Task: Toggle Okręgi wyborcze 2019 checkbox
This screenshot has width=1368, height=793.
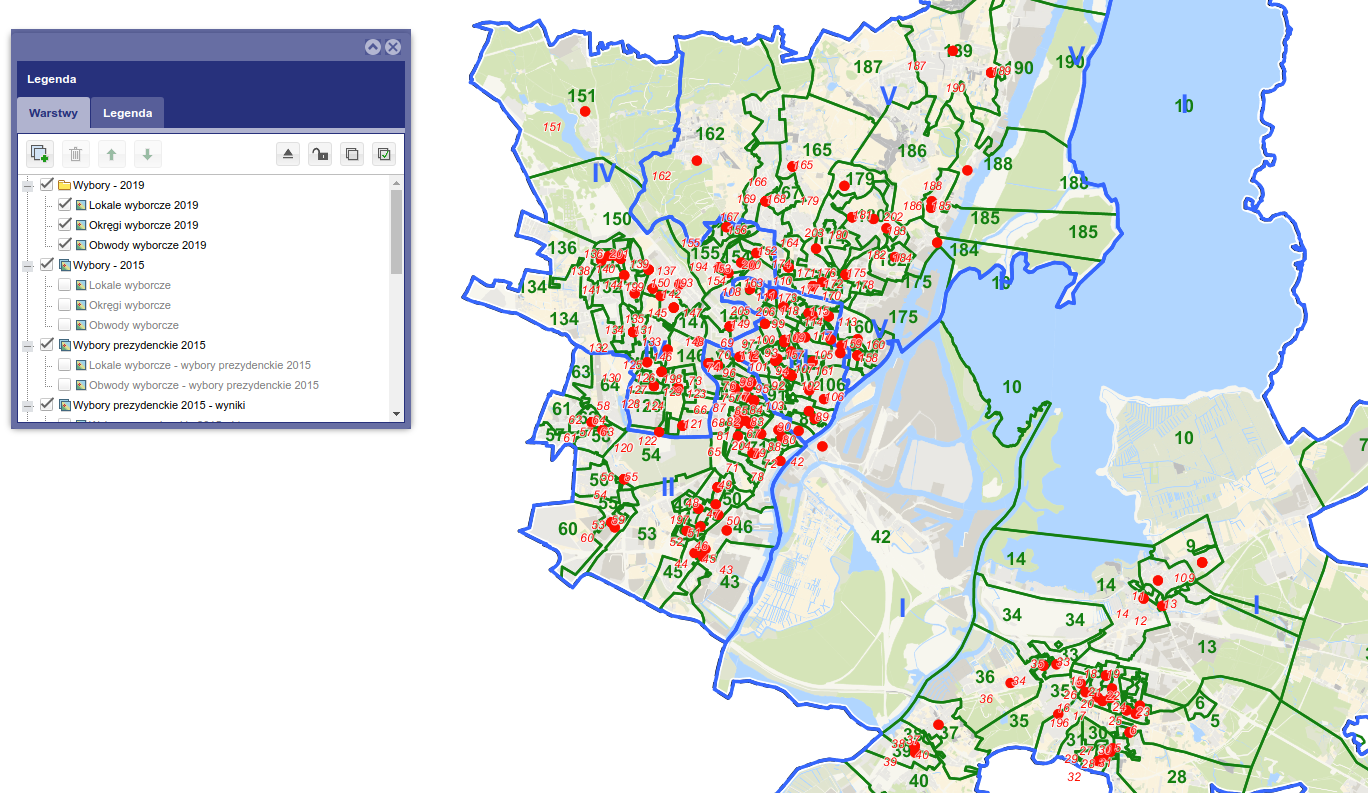Action: click(65, 224)
